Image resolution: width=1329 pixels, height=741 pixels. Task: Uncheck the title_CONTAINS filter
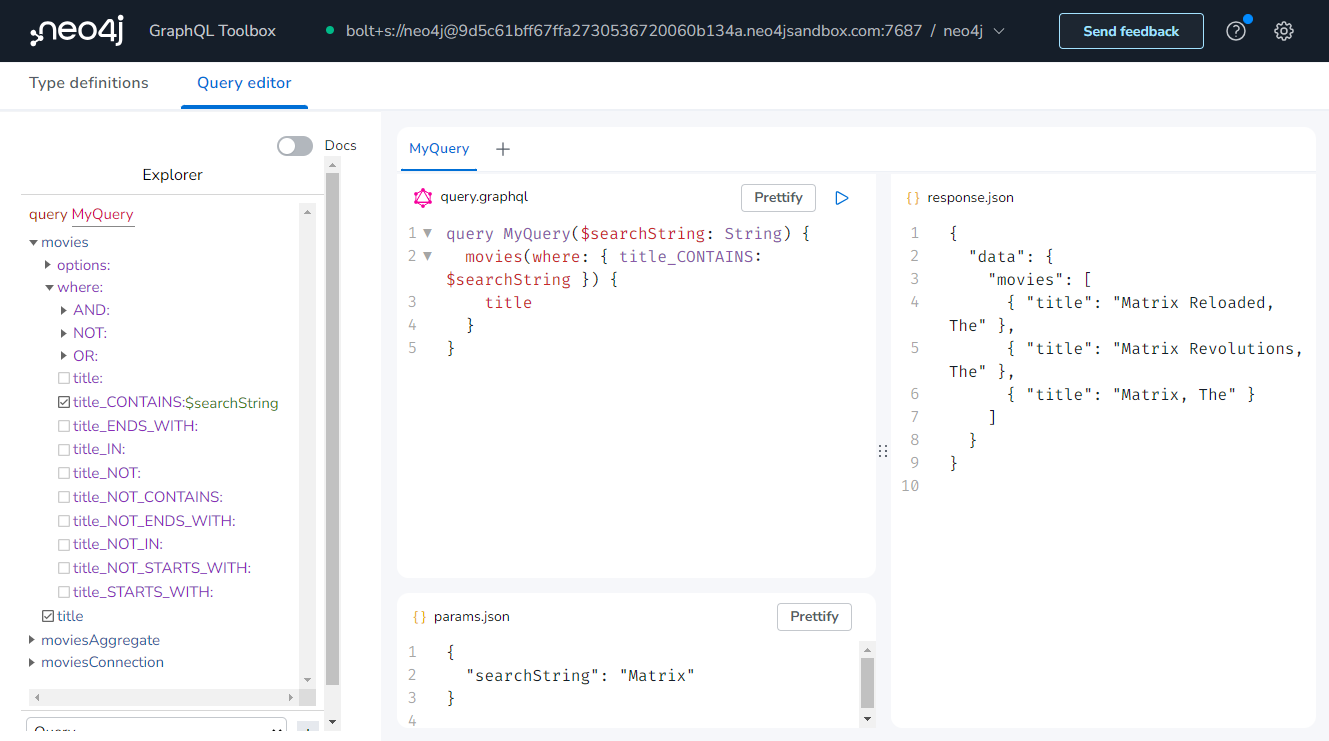coord(64,402)
